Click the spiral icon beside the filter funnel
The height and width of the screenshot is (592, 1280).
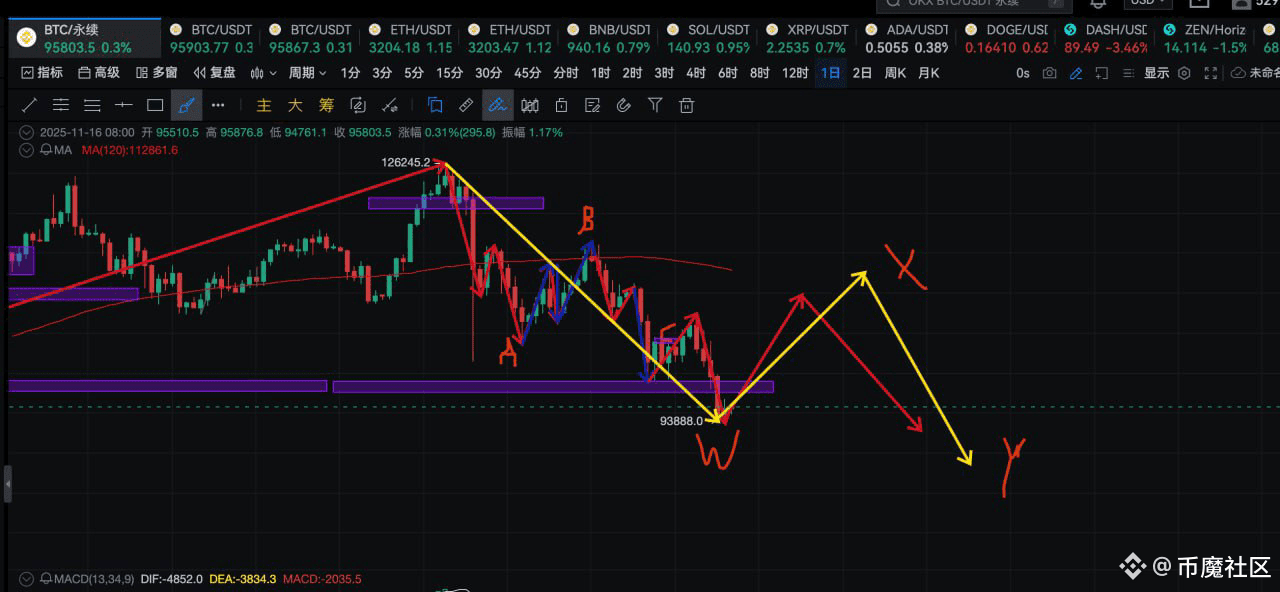click(624, 105)
